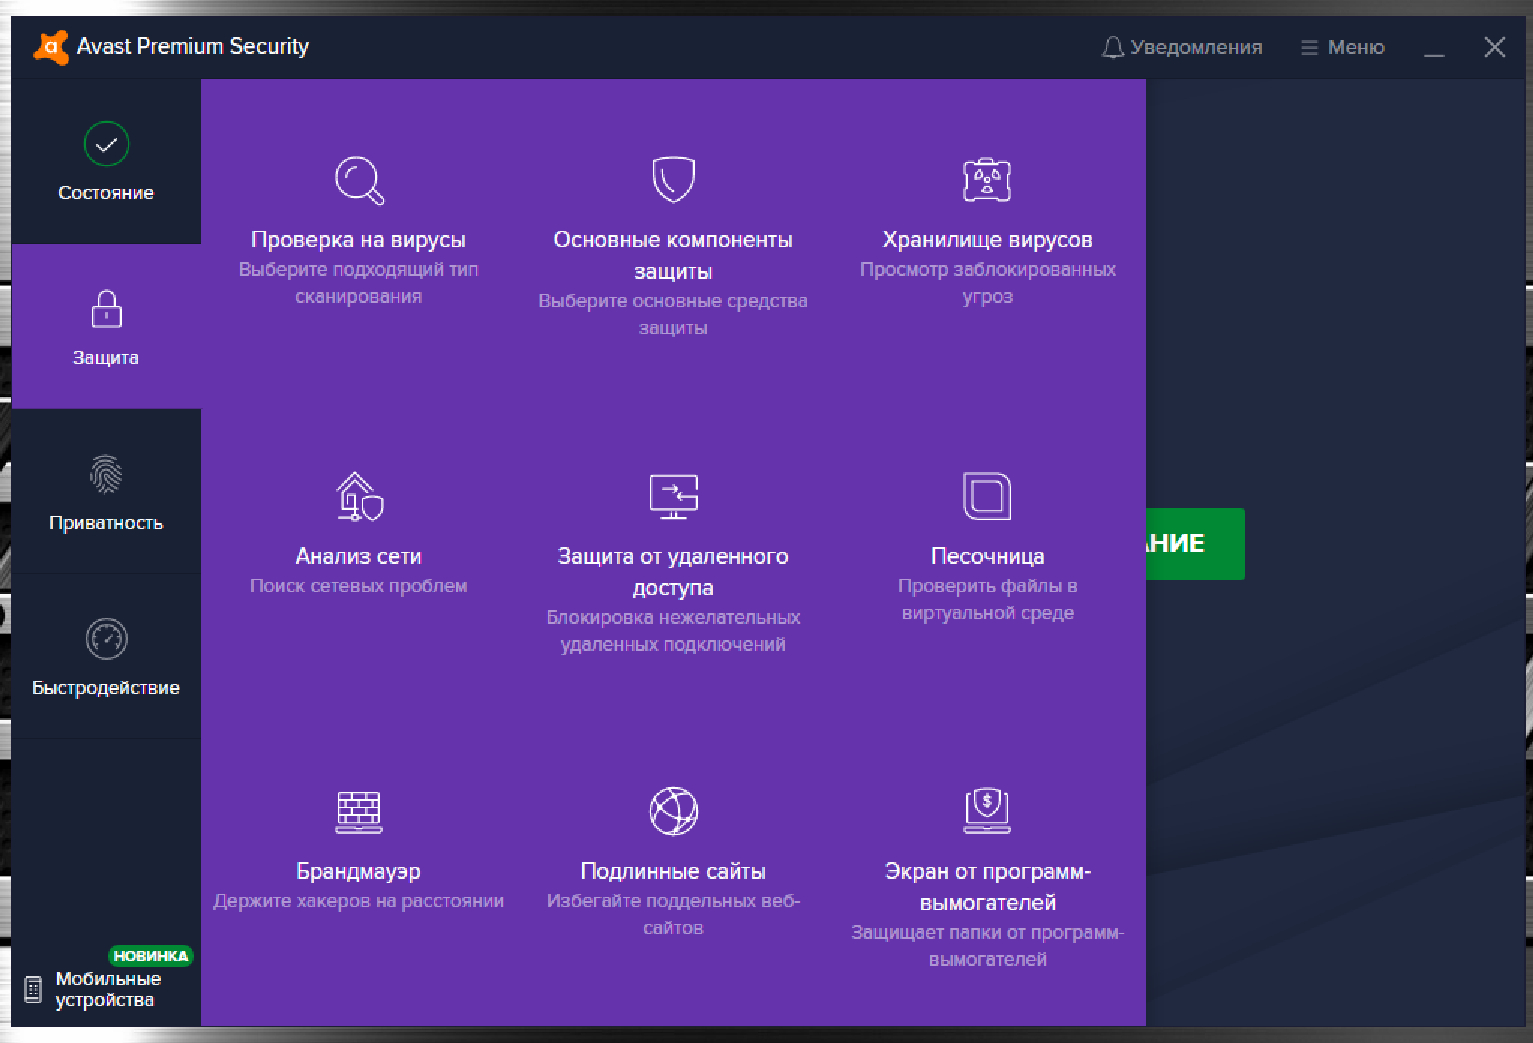
Task: Click the partly hidden green button
Action: [x=1195, y=544]
